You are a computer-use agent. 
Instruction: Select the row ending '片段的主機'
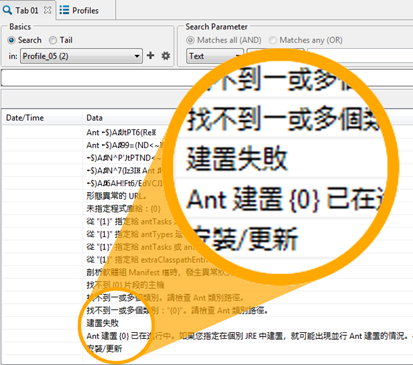[x=125, y=285]
